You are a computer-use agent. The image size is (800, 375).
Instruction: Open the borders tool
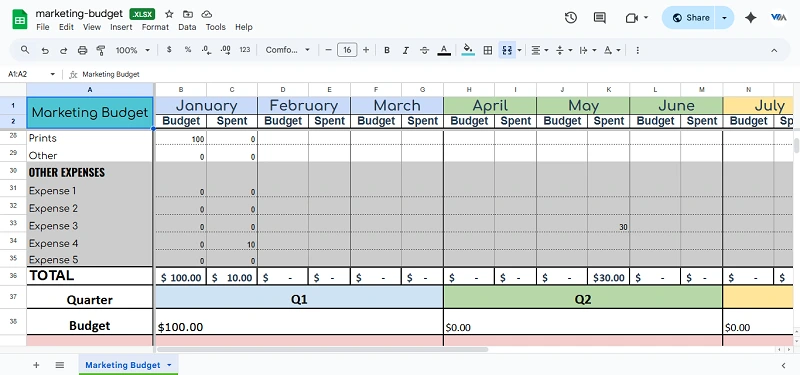[x=488, y=50]
